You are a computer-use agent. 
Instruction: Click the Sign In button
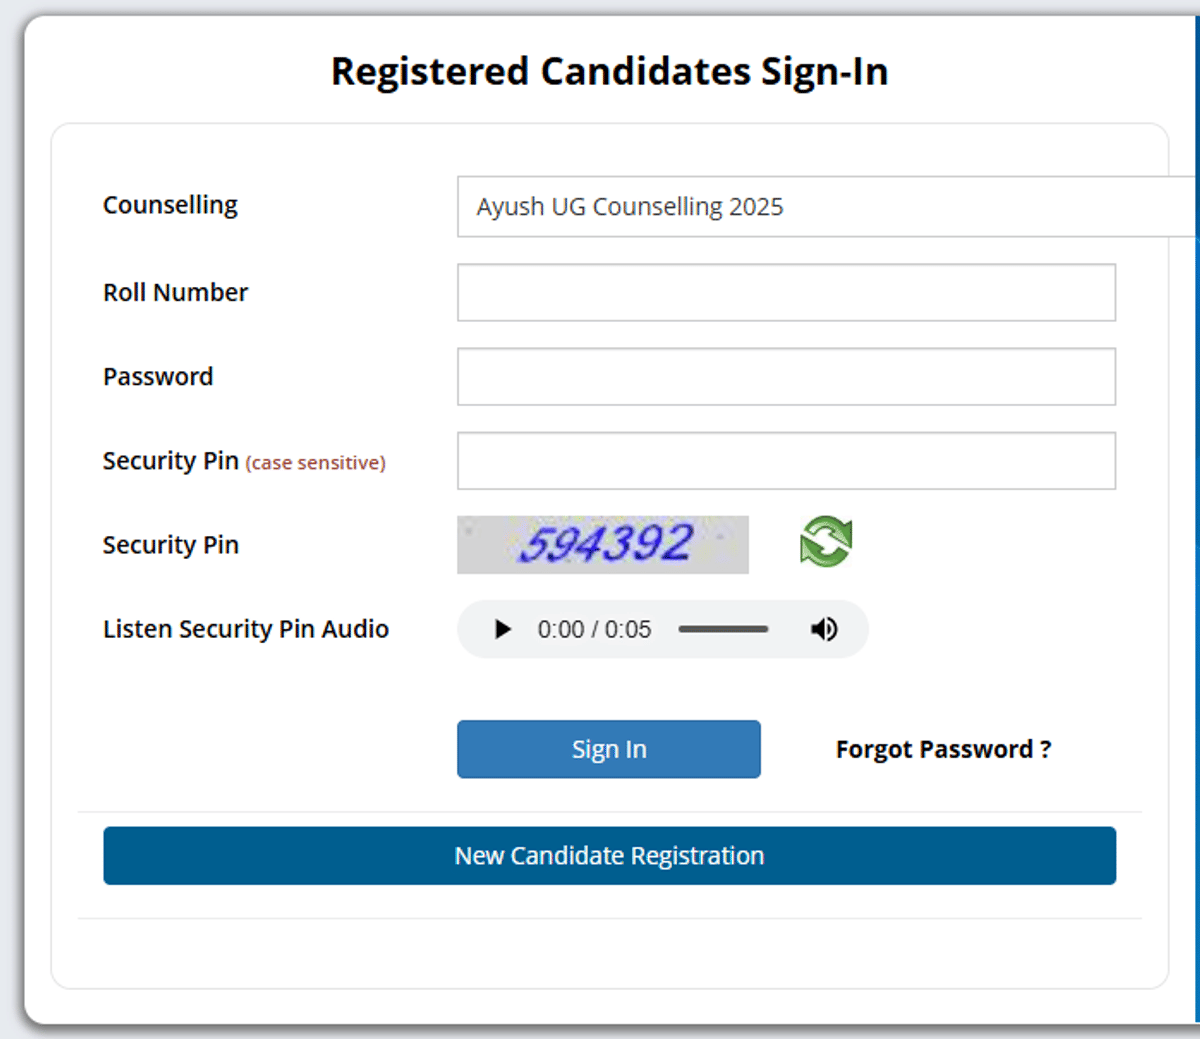click(x=608, y=748)
